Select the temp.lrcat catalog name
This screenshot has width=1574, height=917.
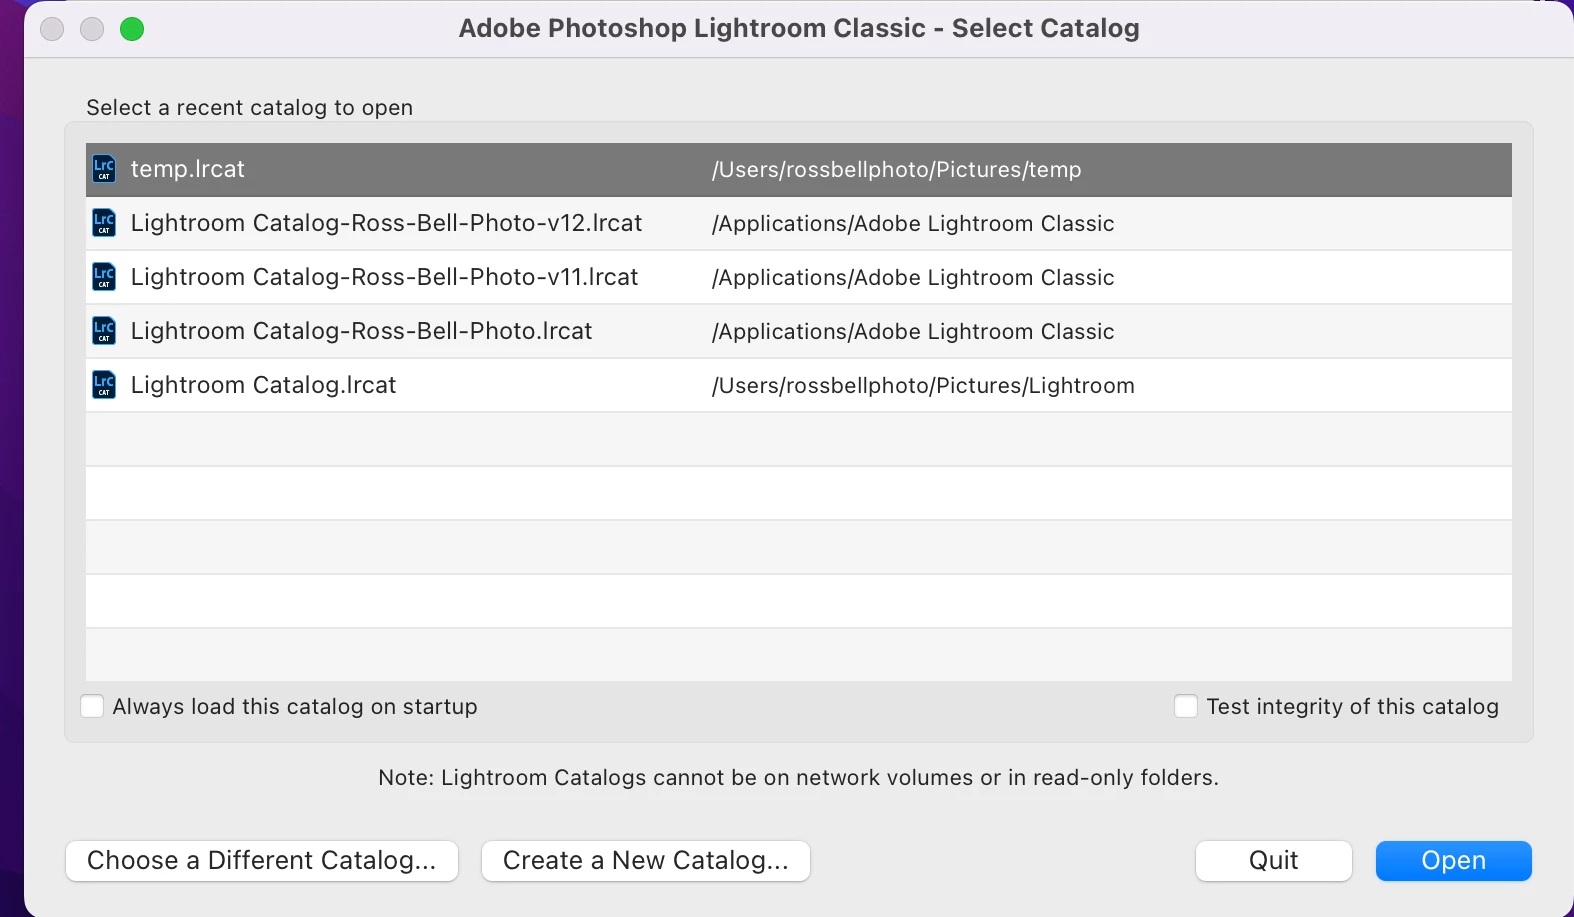tap(188, 169)
